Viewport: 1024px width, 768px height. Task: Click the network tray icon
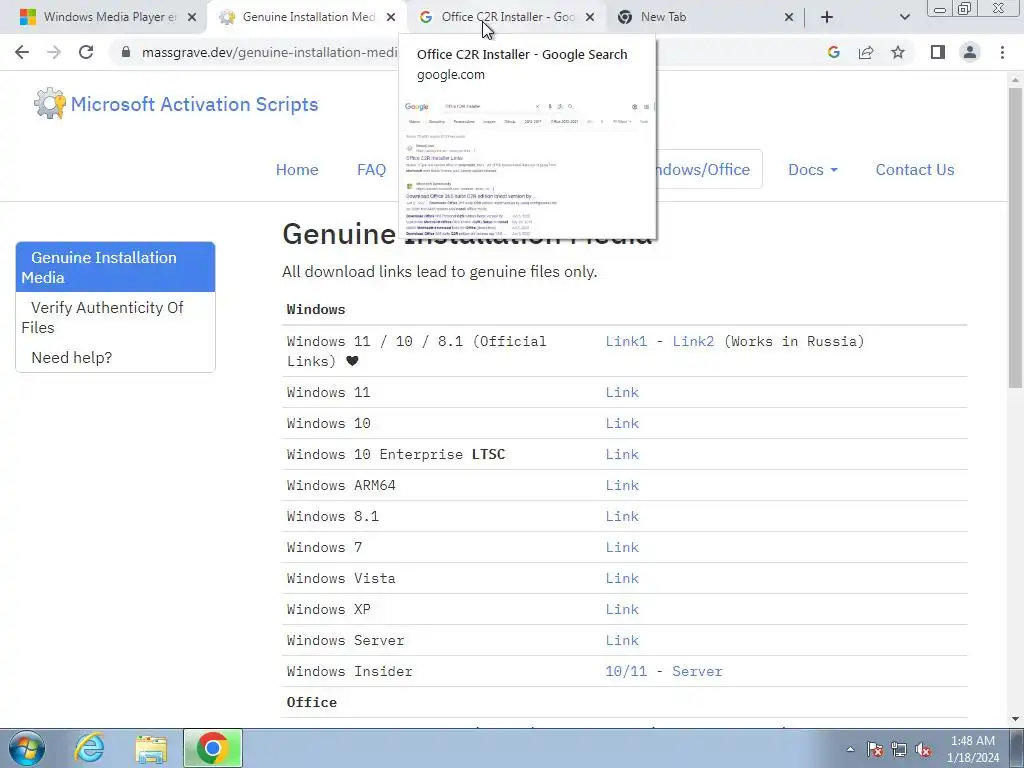pyautogui.click(x=899, y=750)
